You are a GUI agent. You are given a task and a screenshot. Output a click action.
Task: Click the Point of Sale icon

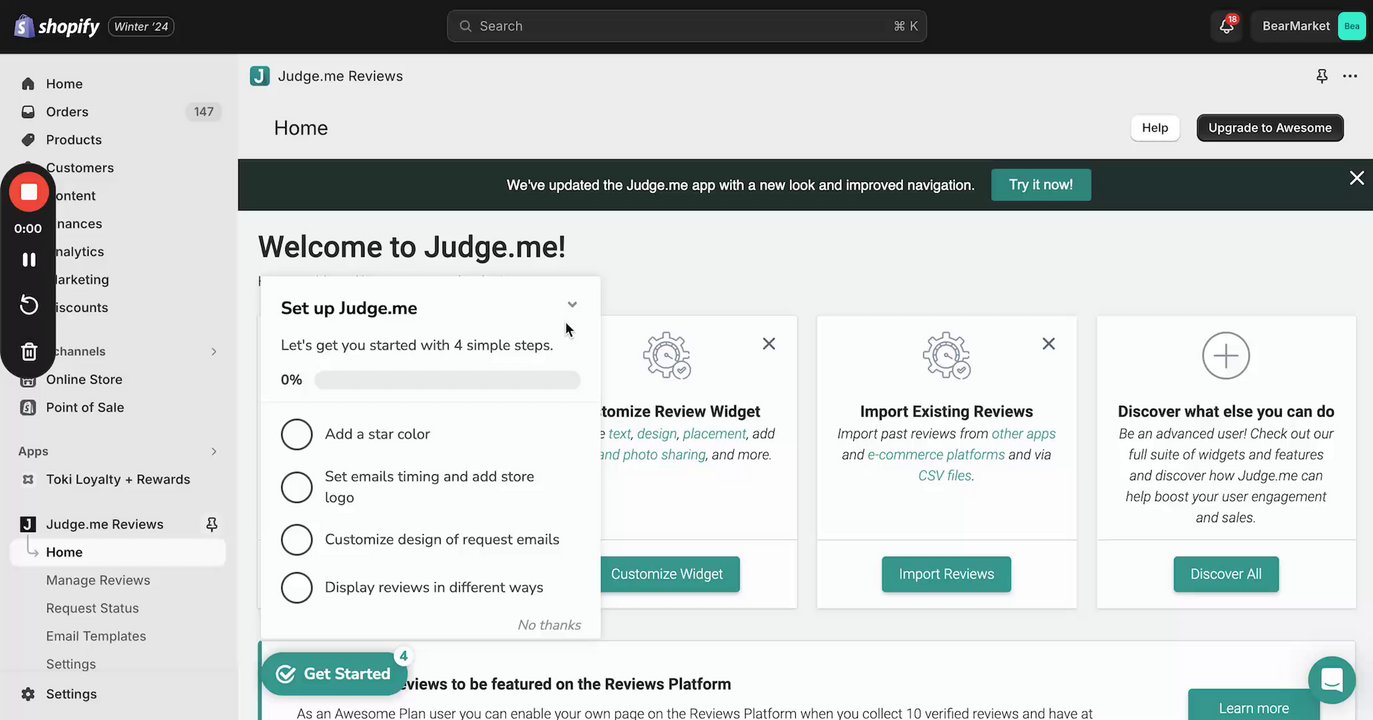point(28,407)
